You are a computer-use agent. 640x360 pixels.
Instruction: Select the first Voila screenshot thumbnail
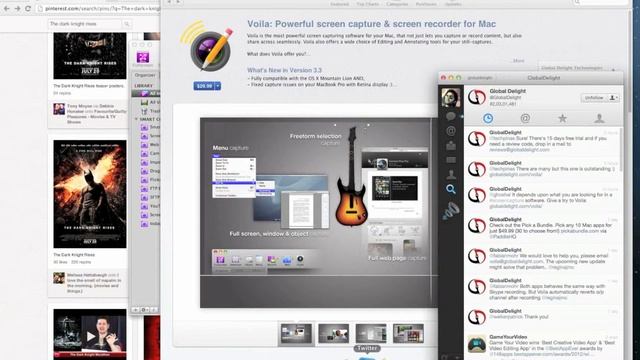[x=296, y=333]
